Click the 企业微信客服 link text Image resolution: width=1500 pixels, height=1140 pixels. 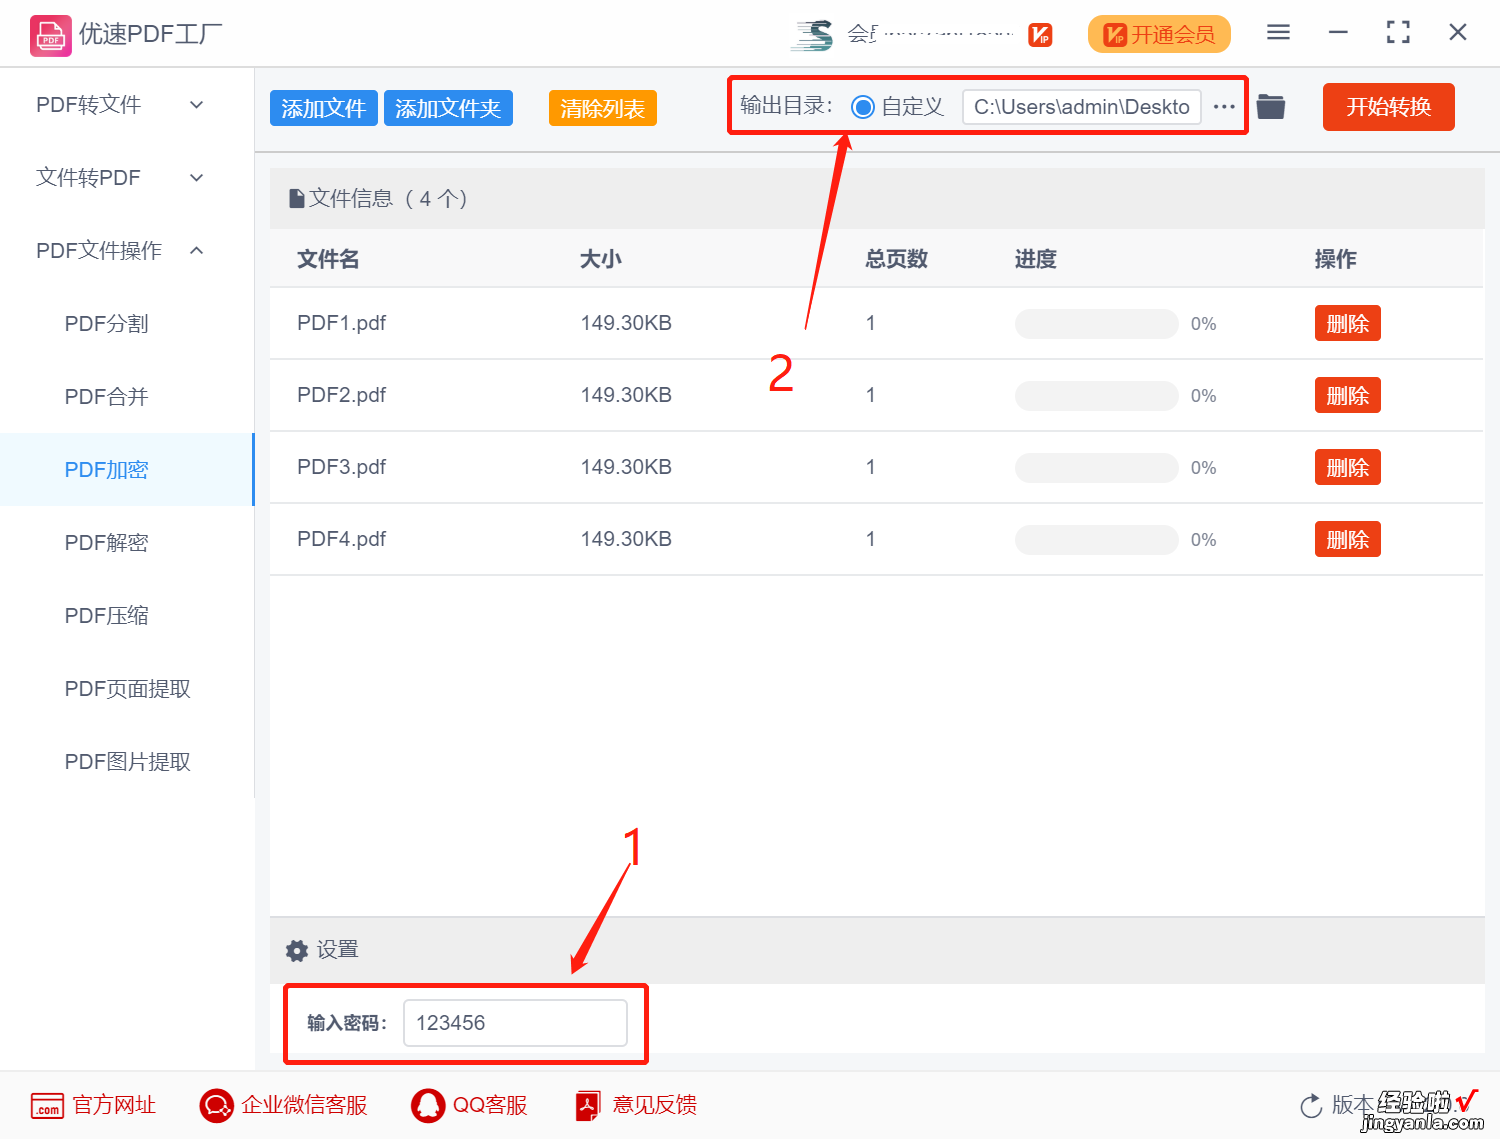304,1105
